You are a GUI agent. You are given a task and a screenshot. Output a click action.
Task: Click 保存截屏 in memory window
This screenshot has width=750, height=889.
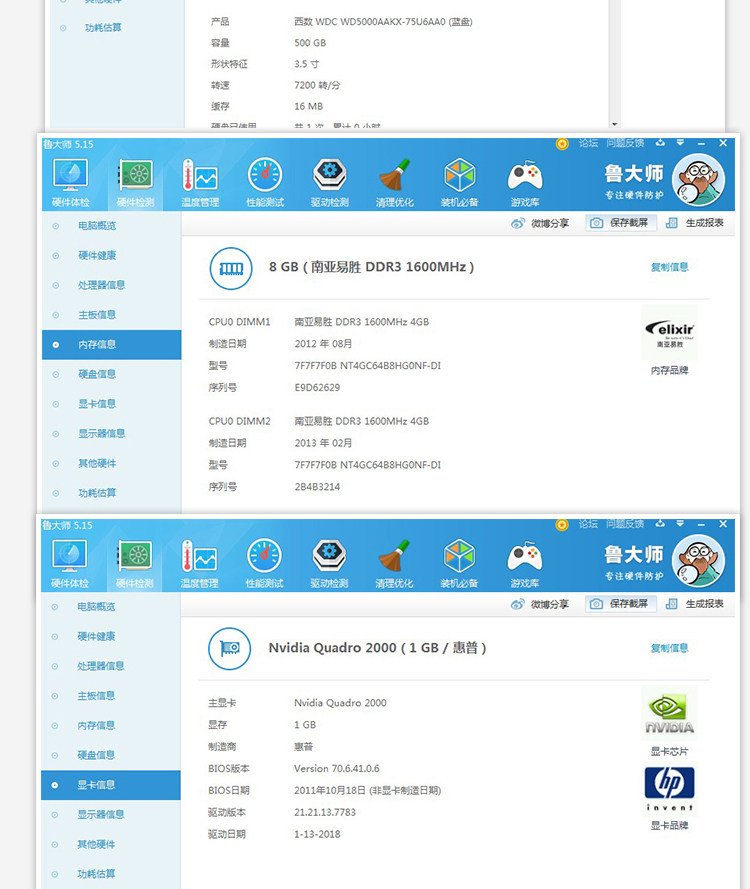[x=621, y=223]
